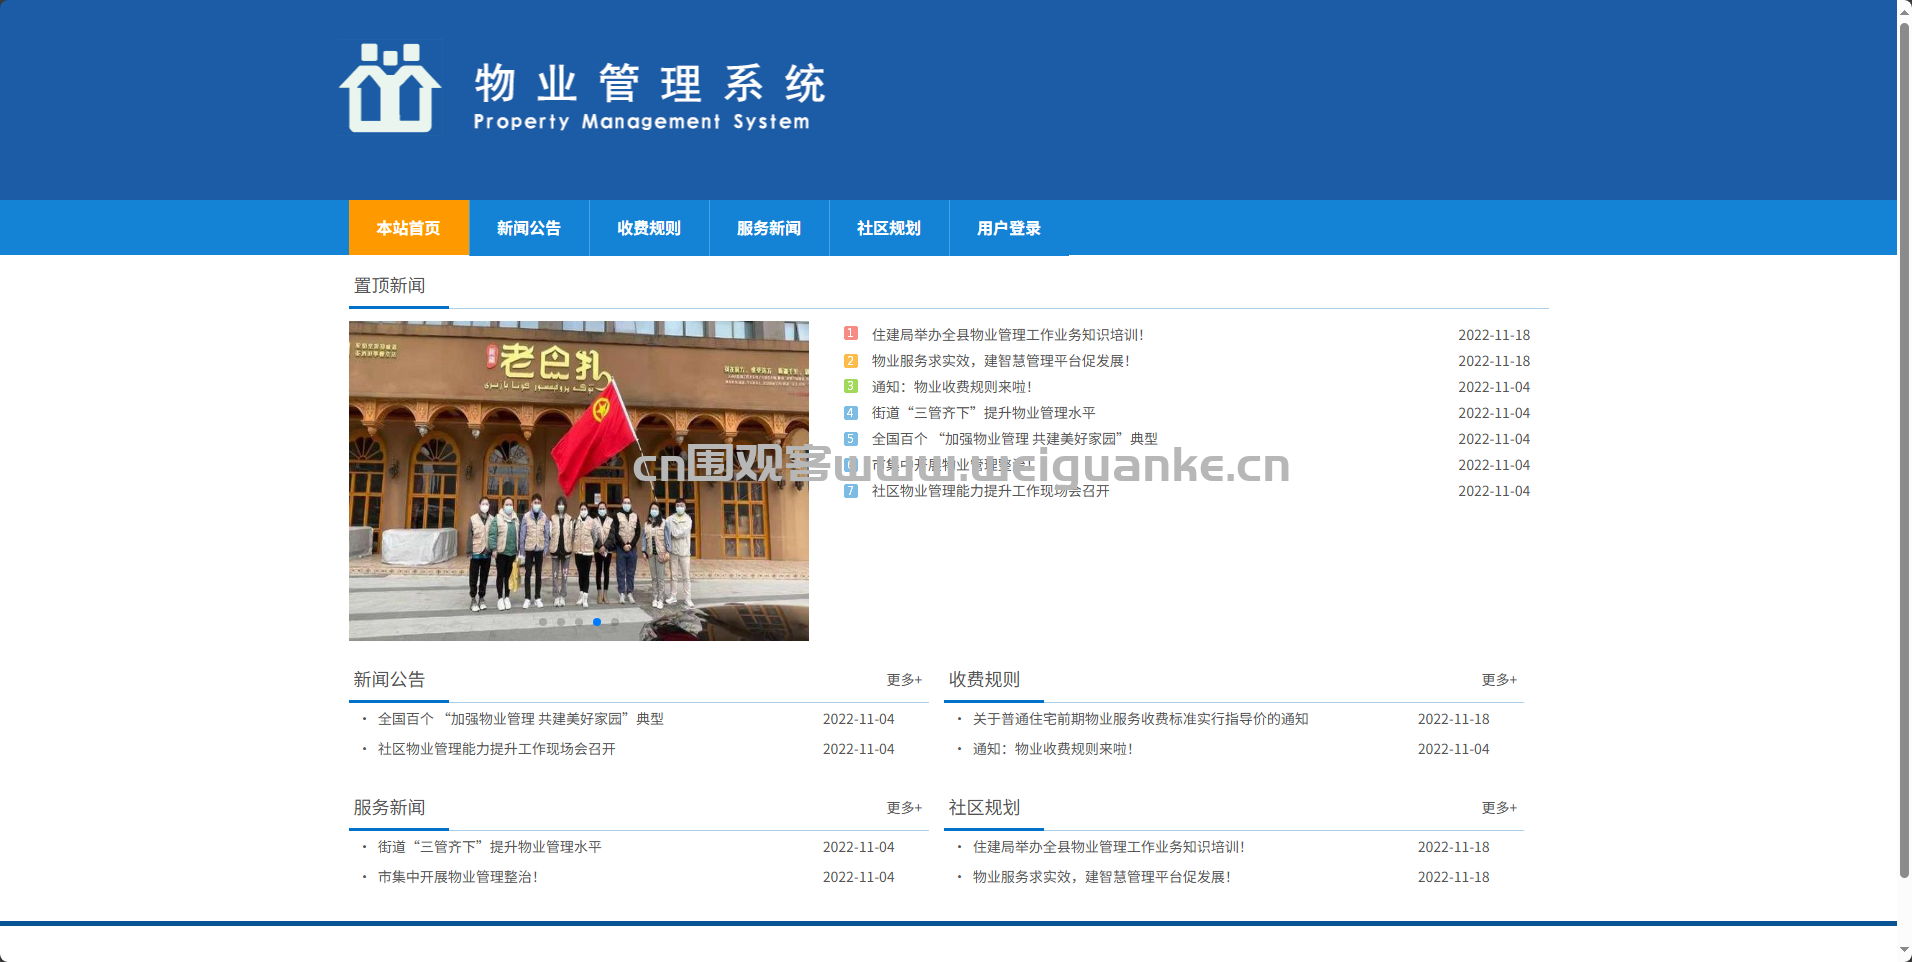The height and width of the screenshot is (962, 1912).
Task: Open article 通知:物业收费规则来啦 in top news
Action: point(951,387)
